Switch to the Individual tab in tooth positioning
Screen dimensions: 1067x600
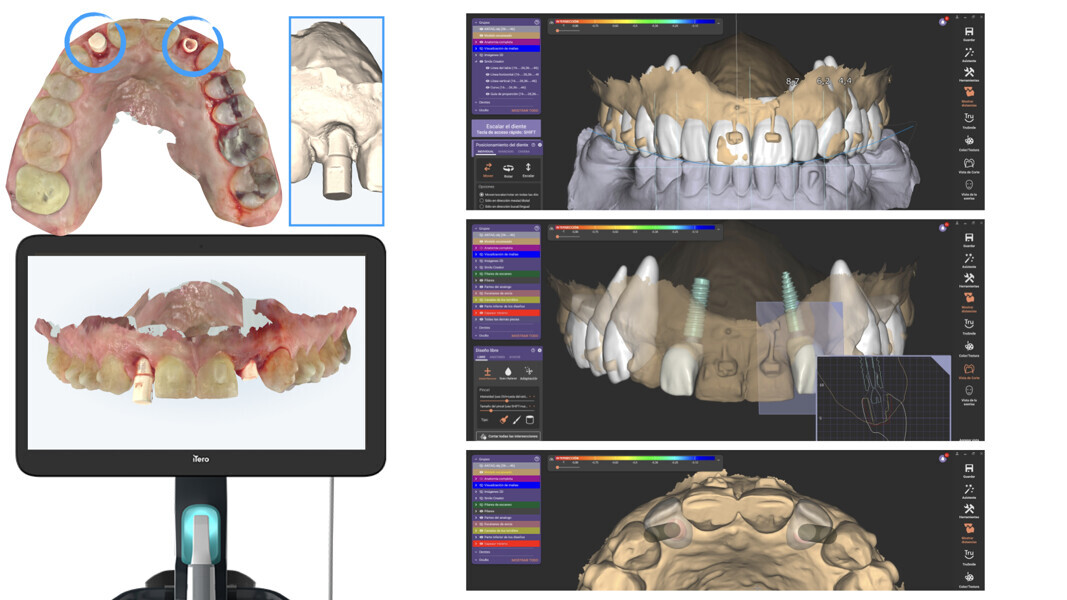coord(484,153)
